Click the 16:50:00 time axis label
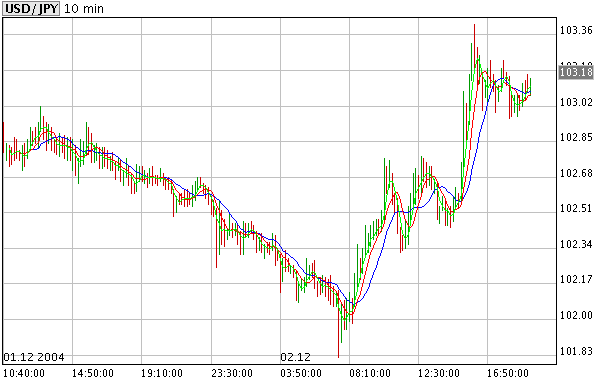This screenshot has width=600, height=381. [x=507, y=373]
